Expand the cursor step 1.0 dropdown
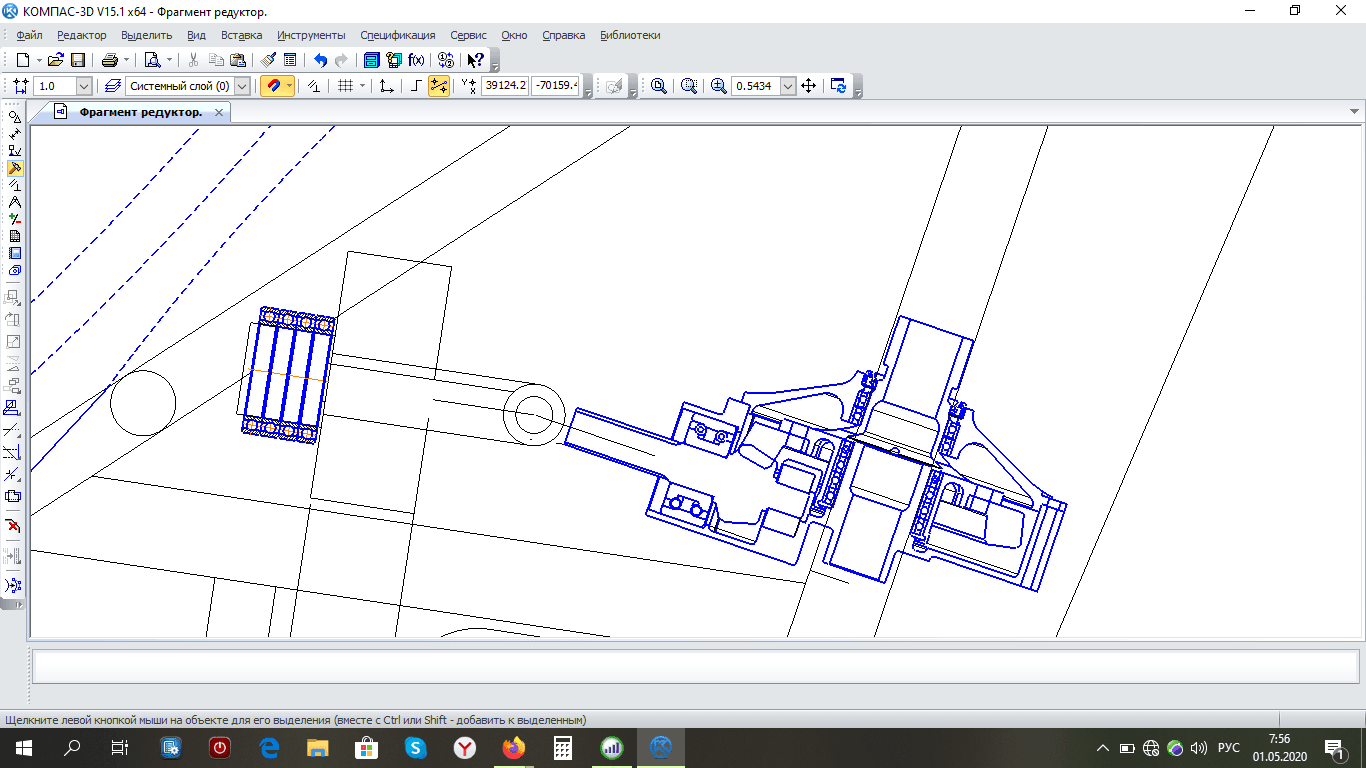 83,86
